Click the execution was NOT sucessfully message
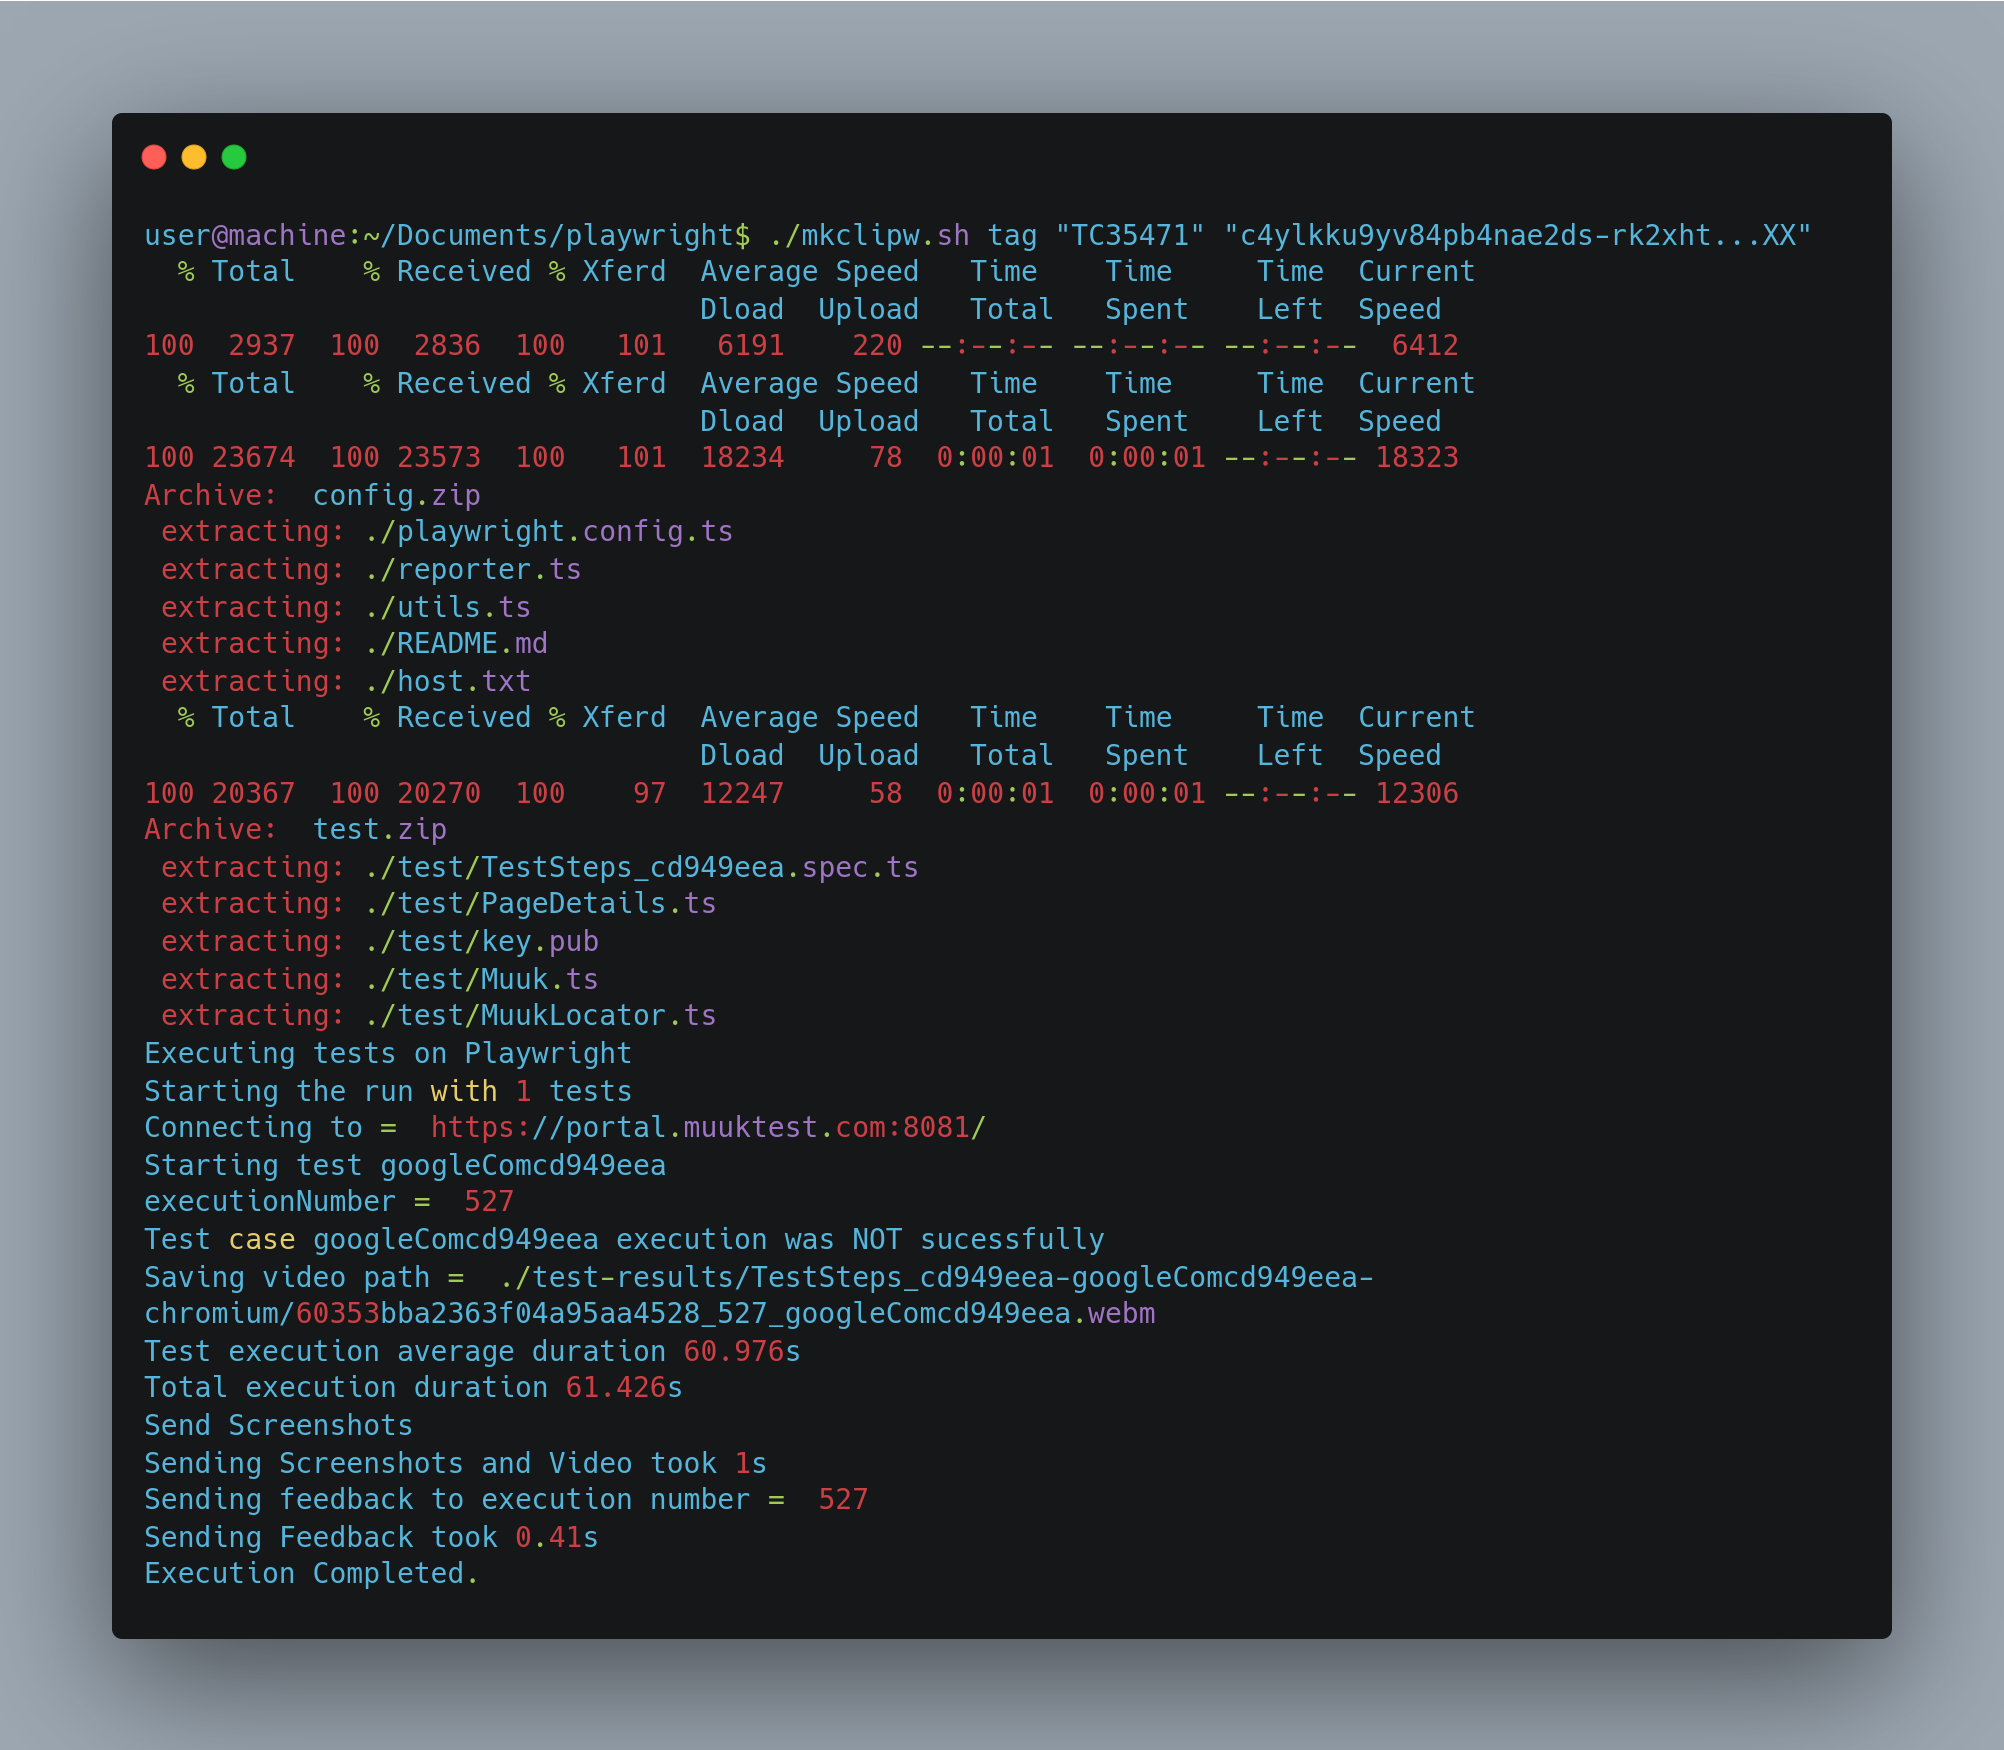The image size is (2004, 1750). coord(860,1239)
